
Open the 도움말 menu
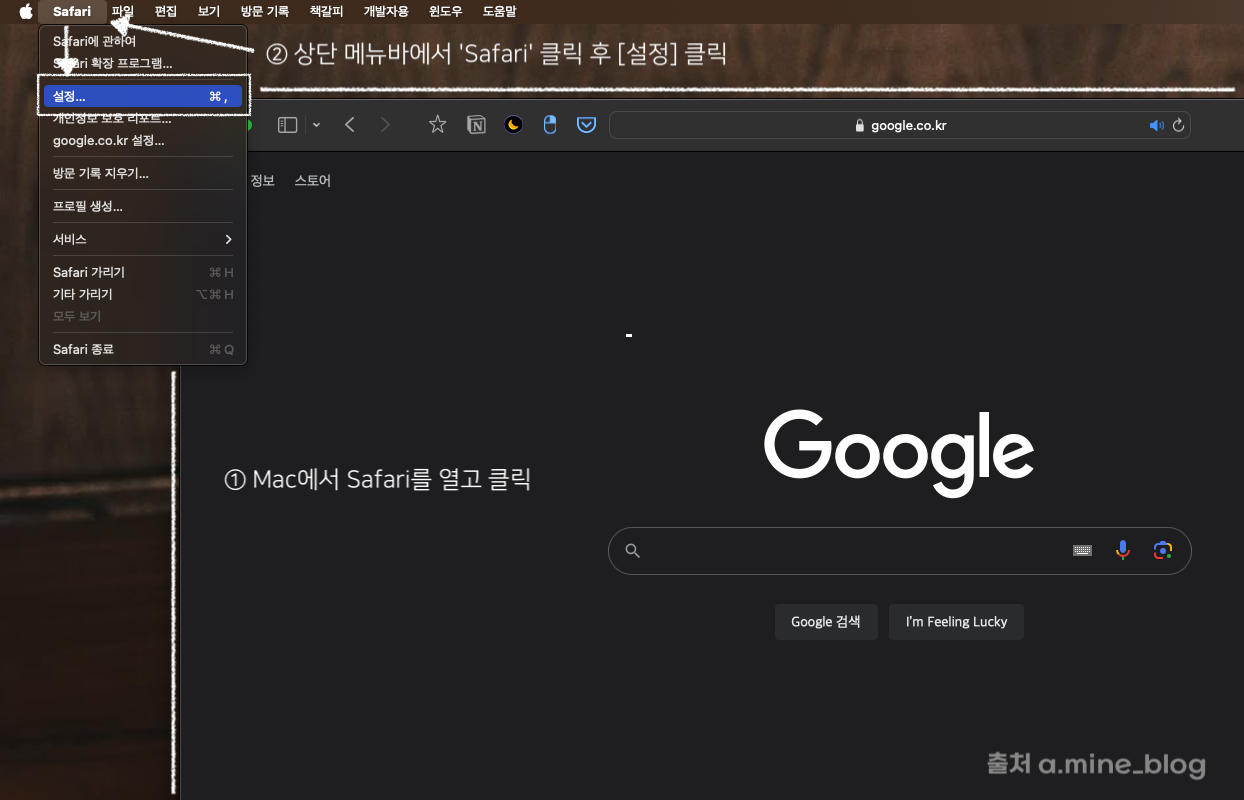point(500,12)
